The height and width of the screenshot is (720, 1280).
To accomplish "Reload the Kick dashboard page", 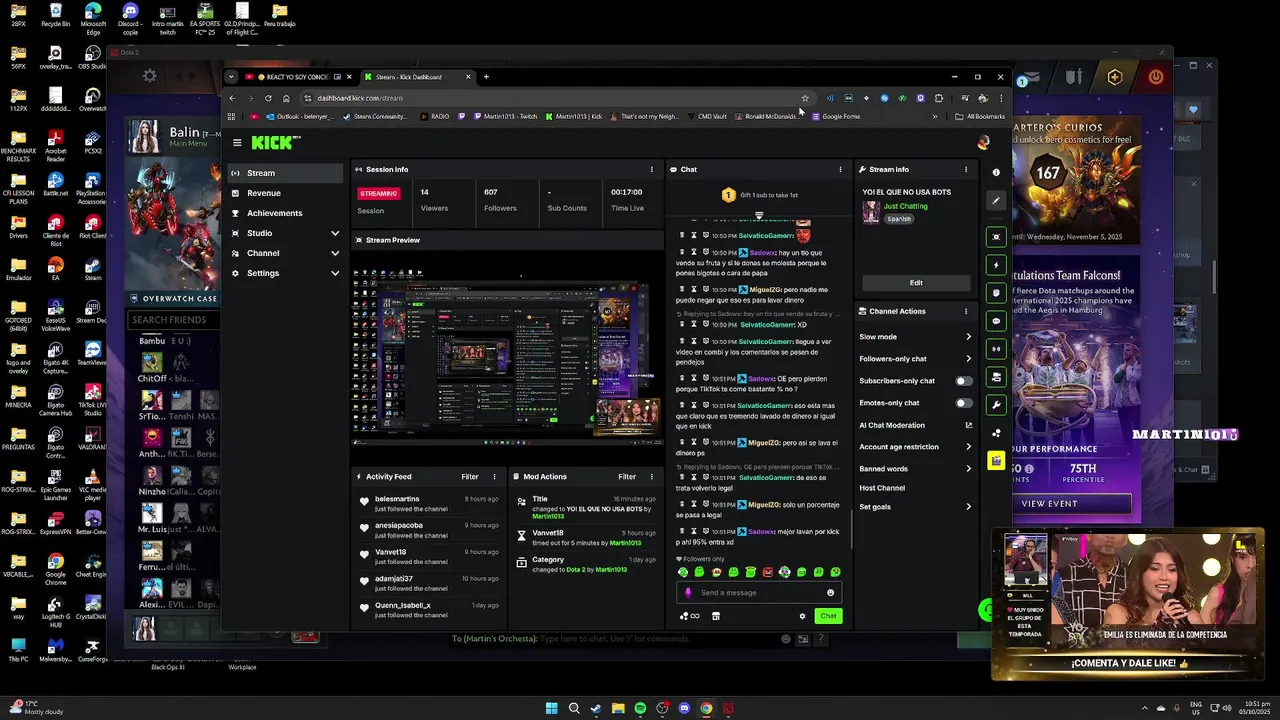I will pyautogui.click(x=268, y=98).
